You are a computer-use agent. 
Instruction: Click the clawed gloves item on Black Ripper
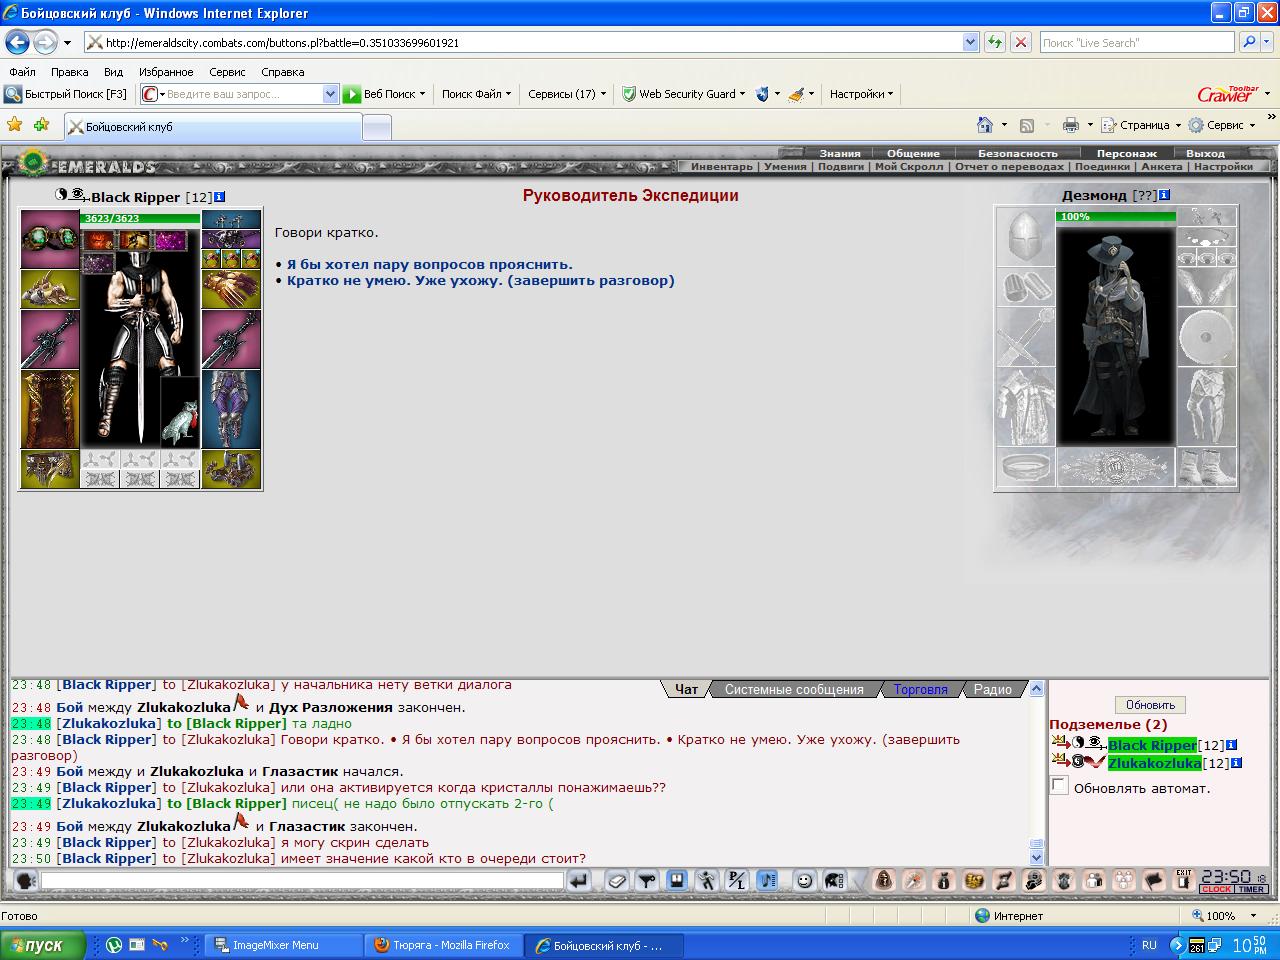(x=231, y=289)
